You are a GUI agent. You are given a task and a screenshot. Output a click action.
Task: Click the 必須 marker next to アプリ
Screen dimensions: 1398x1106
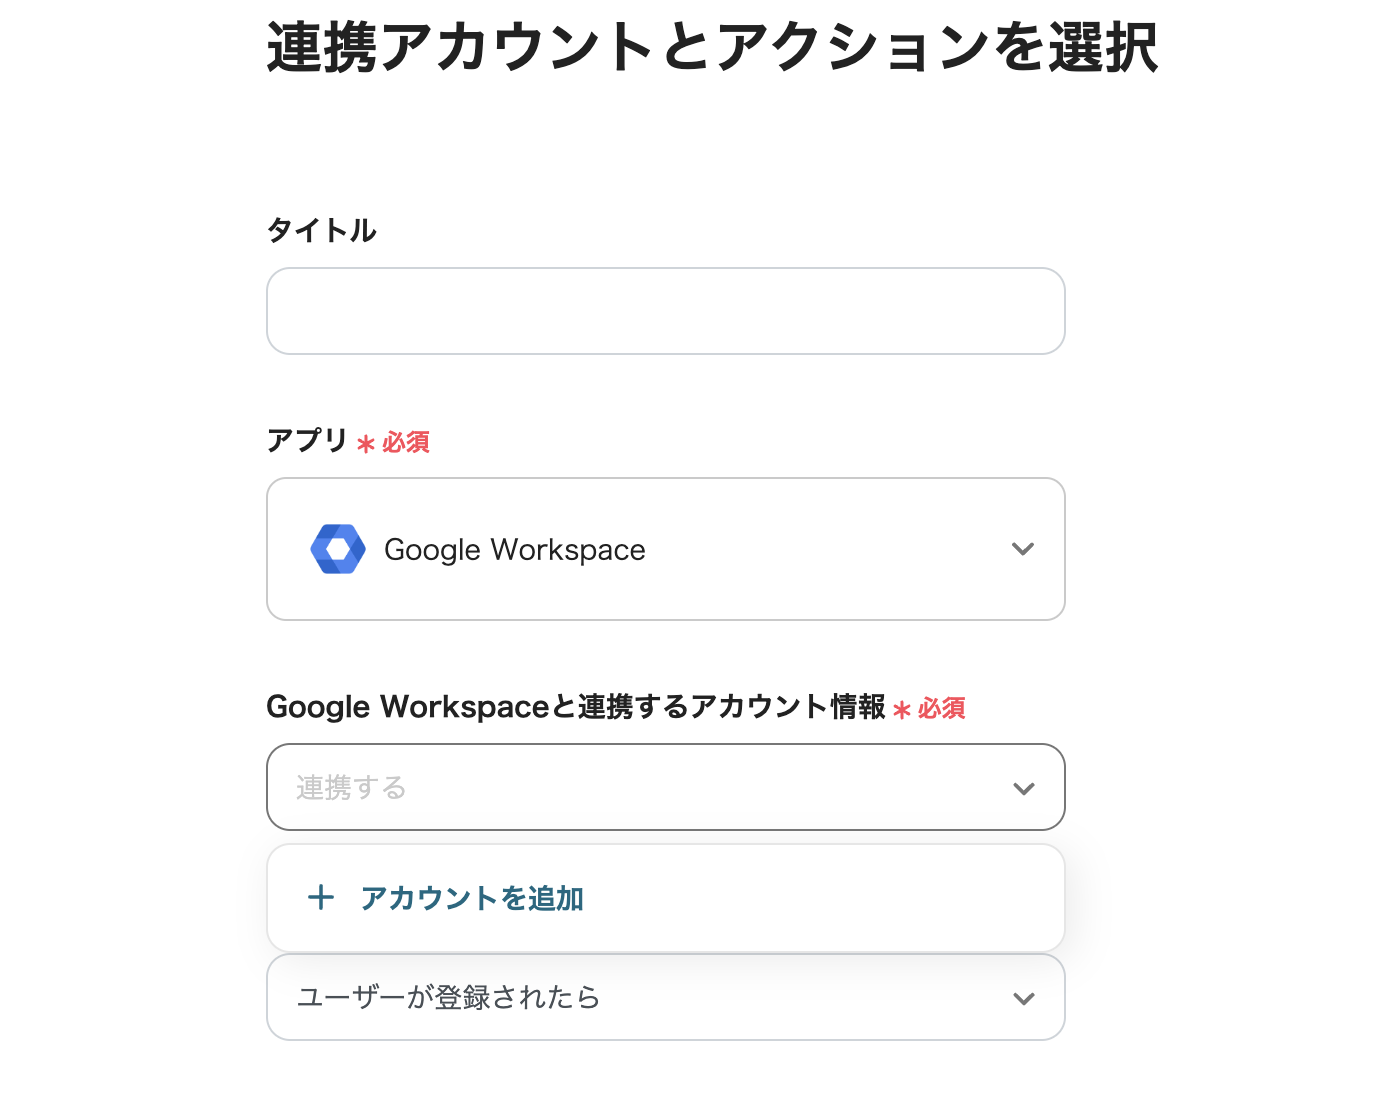point(406,442)
